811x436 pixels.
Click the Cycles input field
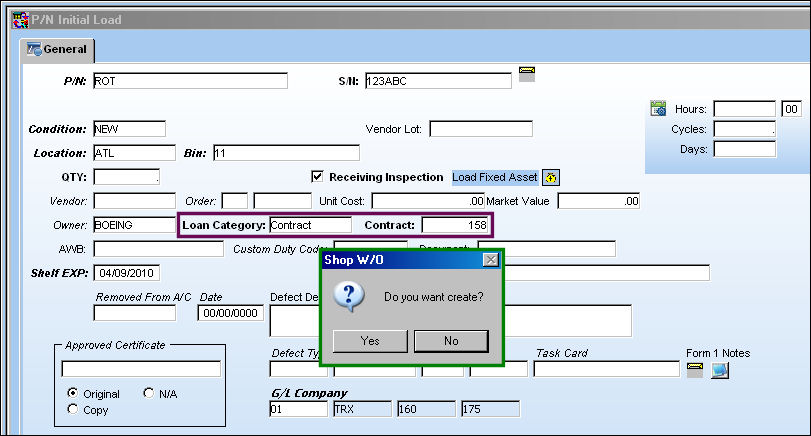tap(745, 129)
